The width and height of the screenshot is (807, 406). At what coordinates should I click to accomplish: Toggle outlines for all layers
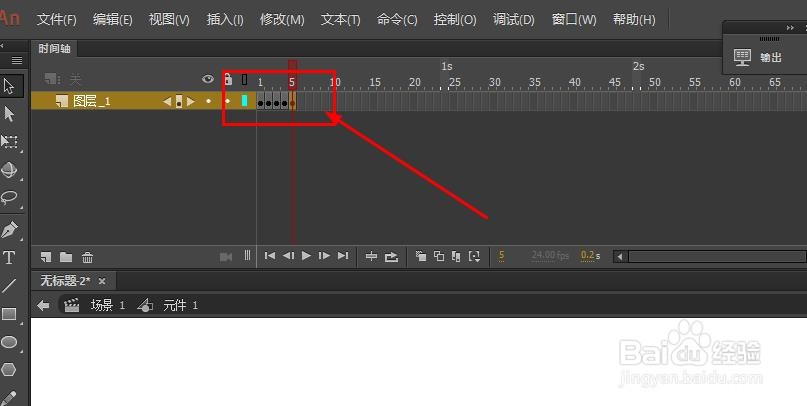tap(244, 79)
